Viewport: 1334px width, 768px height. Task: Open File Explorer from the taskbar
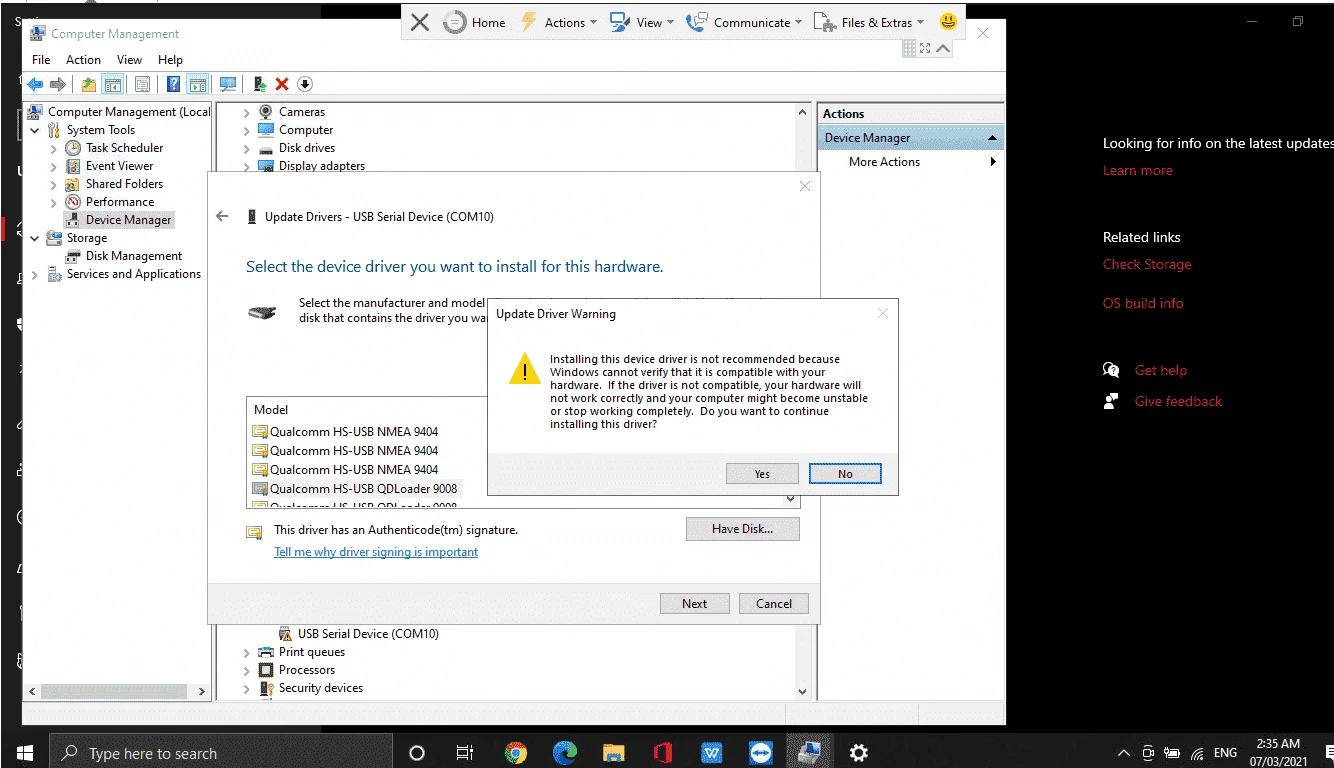point(614,753)
